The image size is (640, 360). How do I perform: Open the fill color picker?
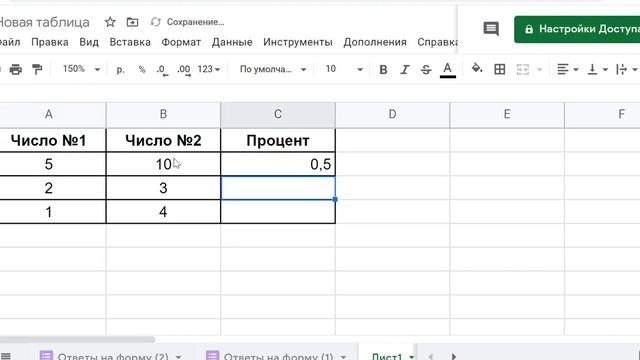pos(477,69)
